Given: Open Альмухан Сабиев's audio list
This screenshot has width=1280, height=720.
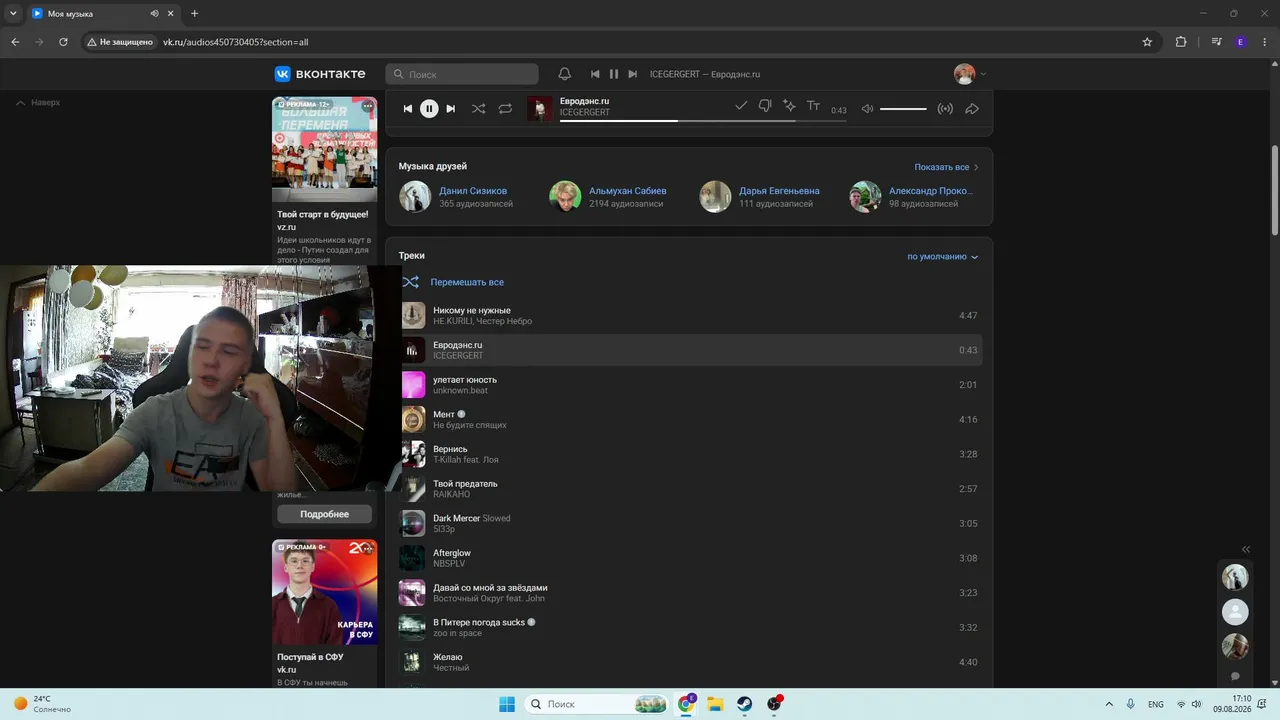Looking at the screenshot, I should 627,191.
